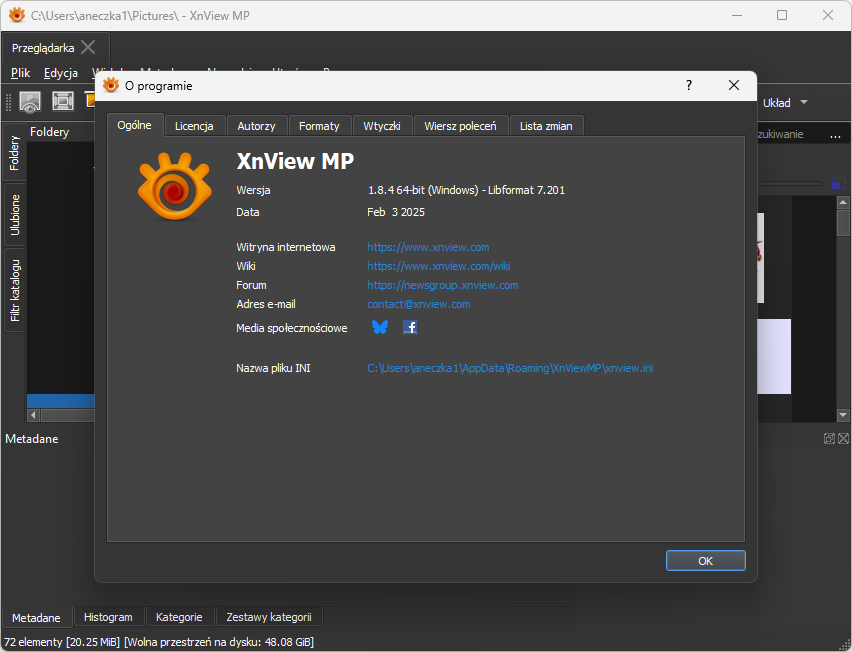Click the Witryna internetowa label

[286, 247]
